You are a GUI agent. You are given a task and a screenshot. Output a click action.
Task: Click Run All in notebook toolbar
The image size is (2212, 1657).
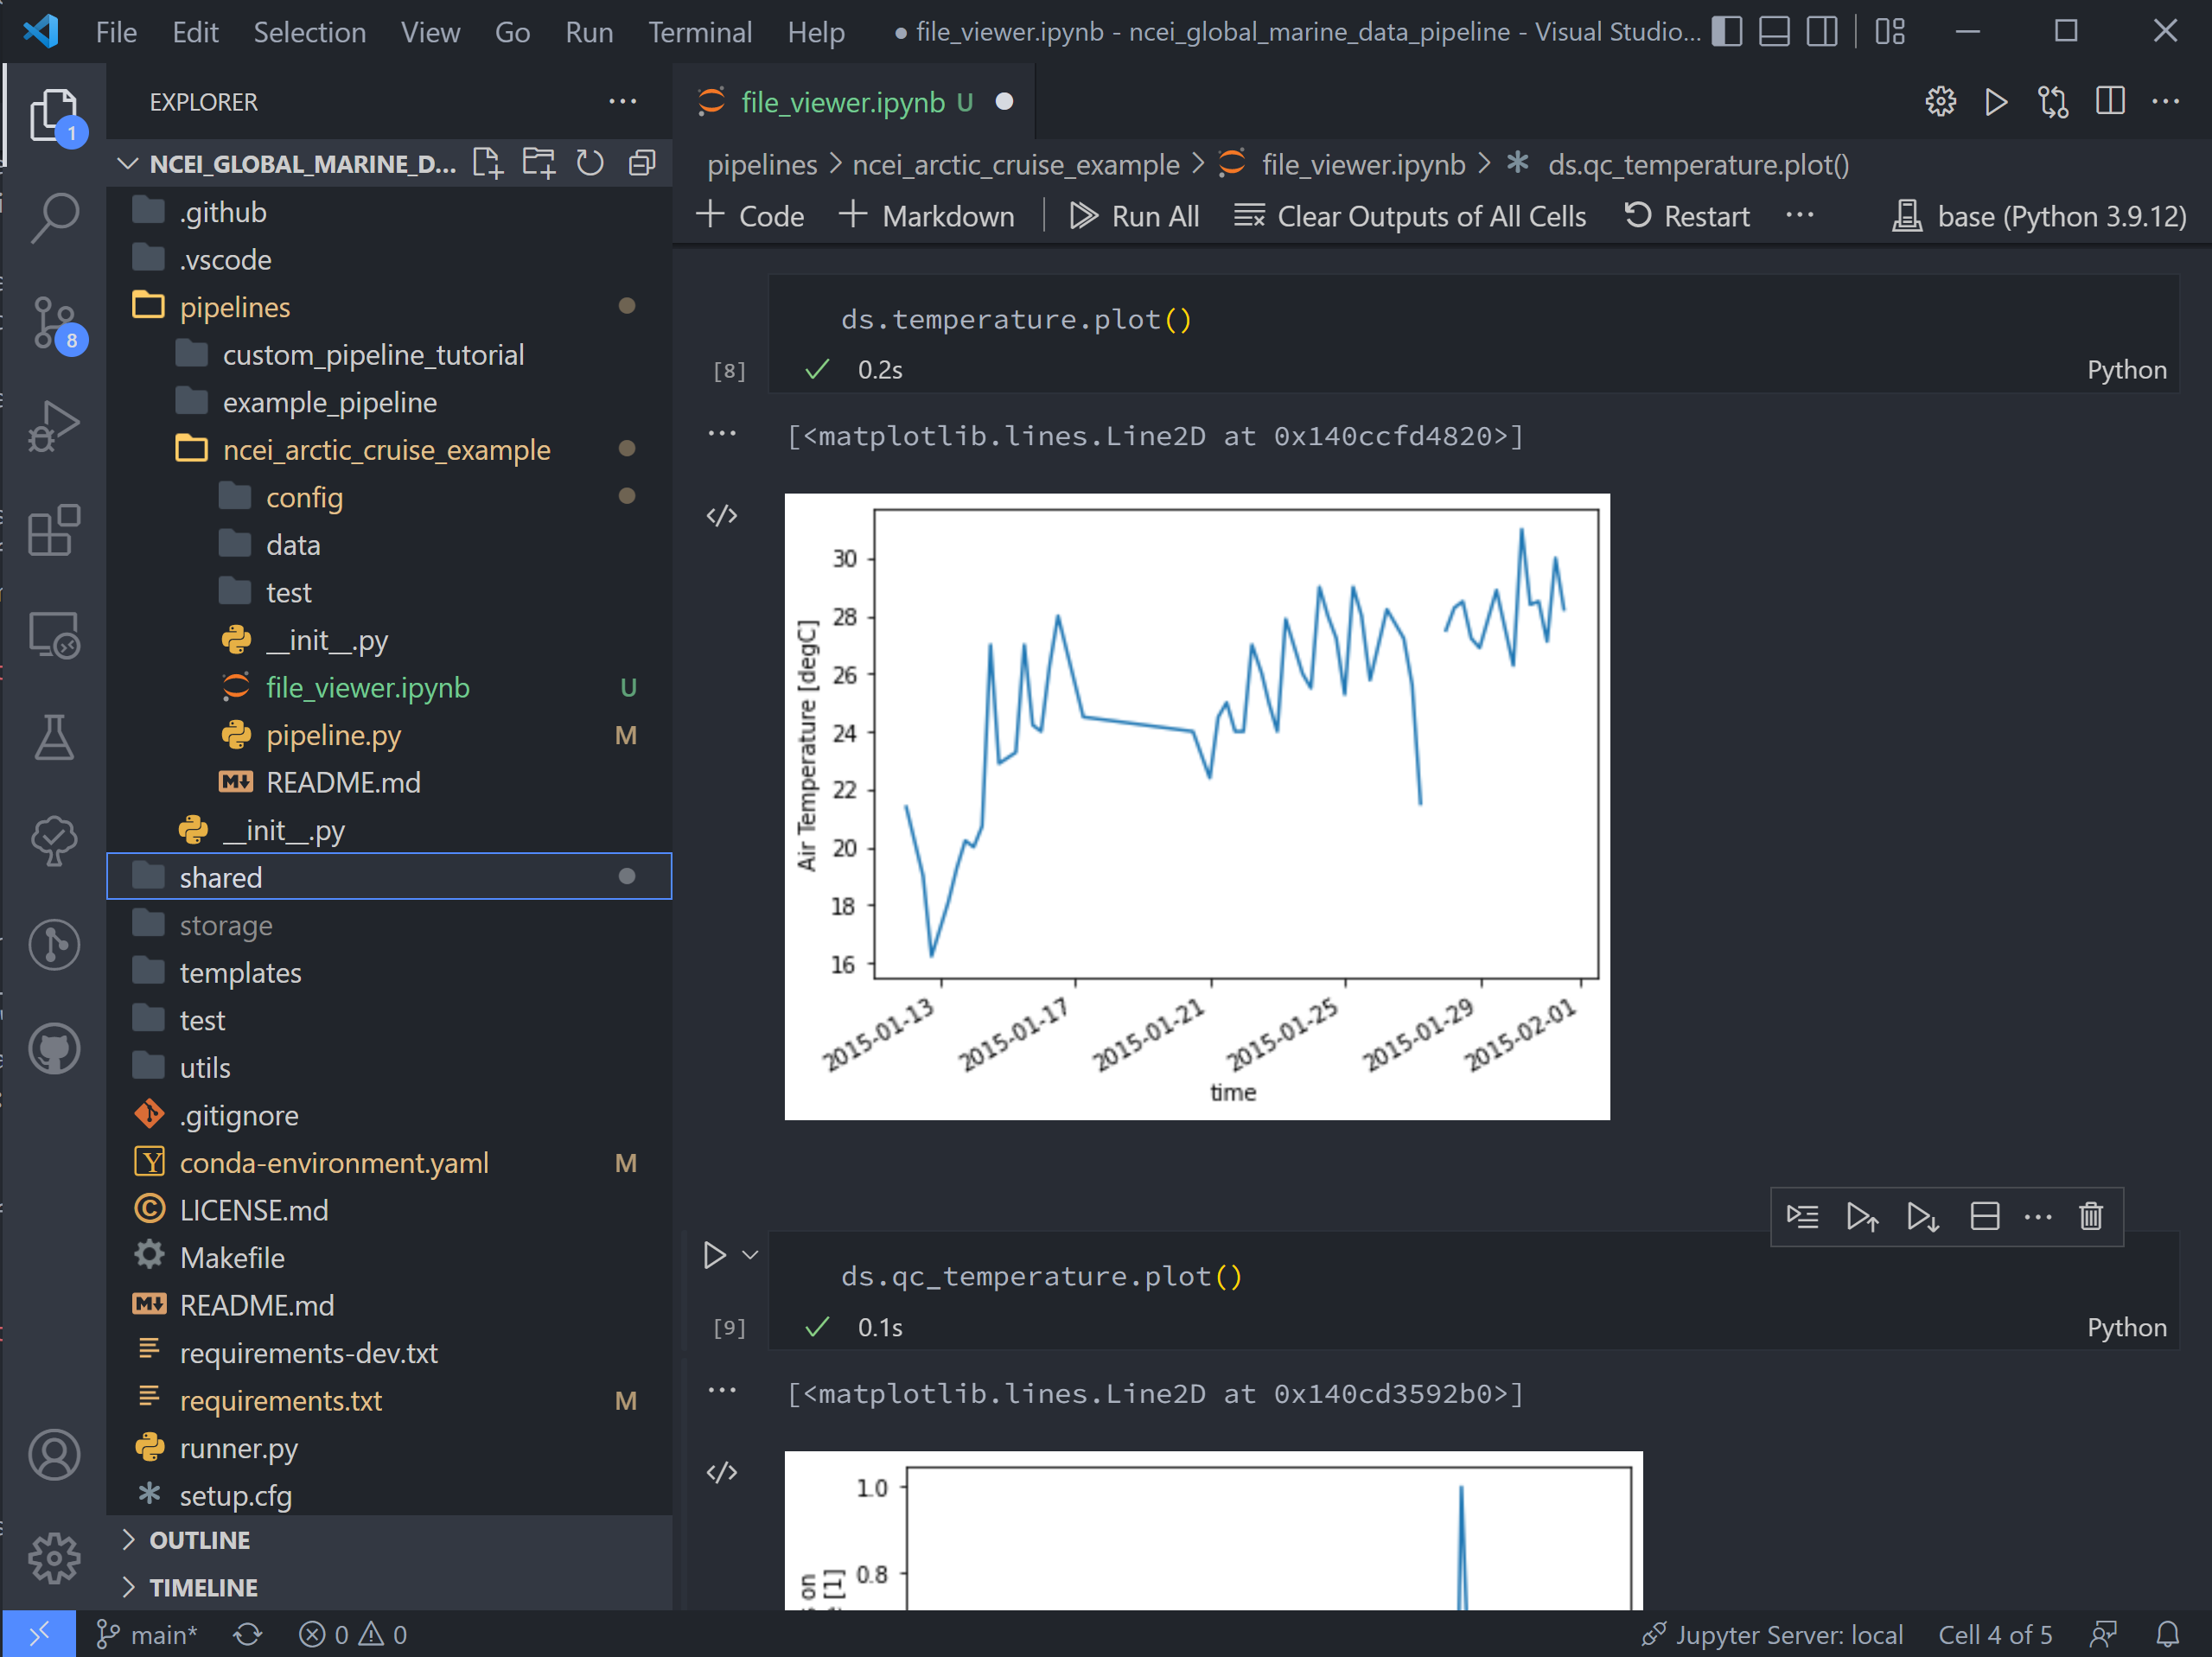click(1134, 216)
